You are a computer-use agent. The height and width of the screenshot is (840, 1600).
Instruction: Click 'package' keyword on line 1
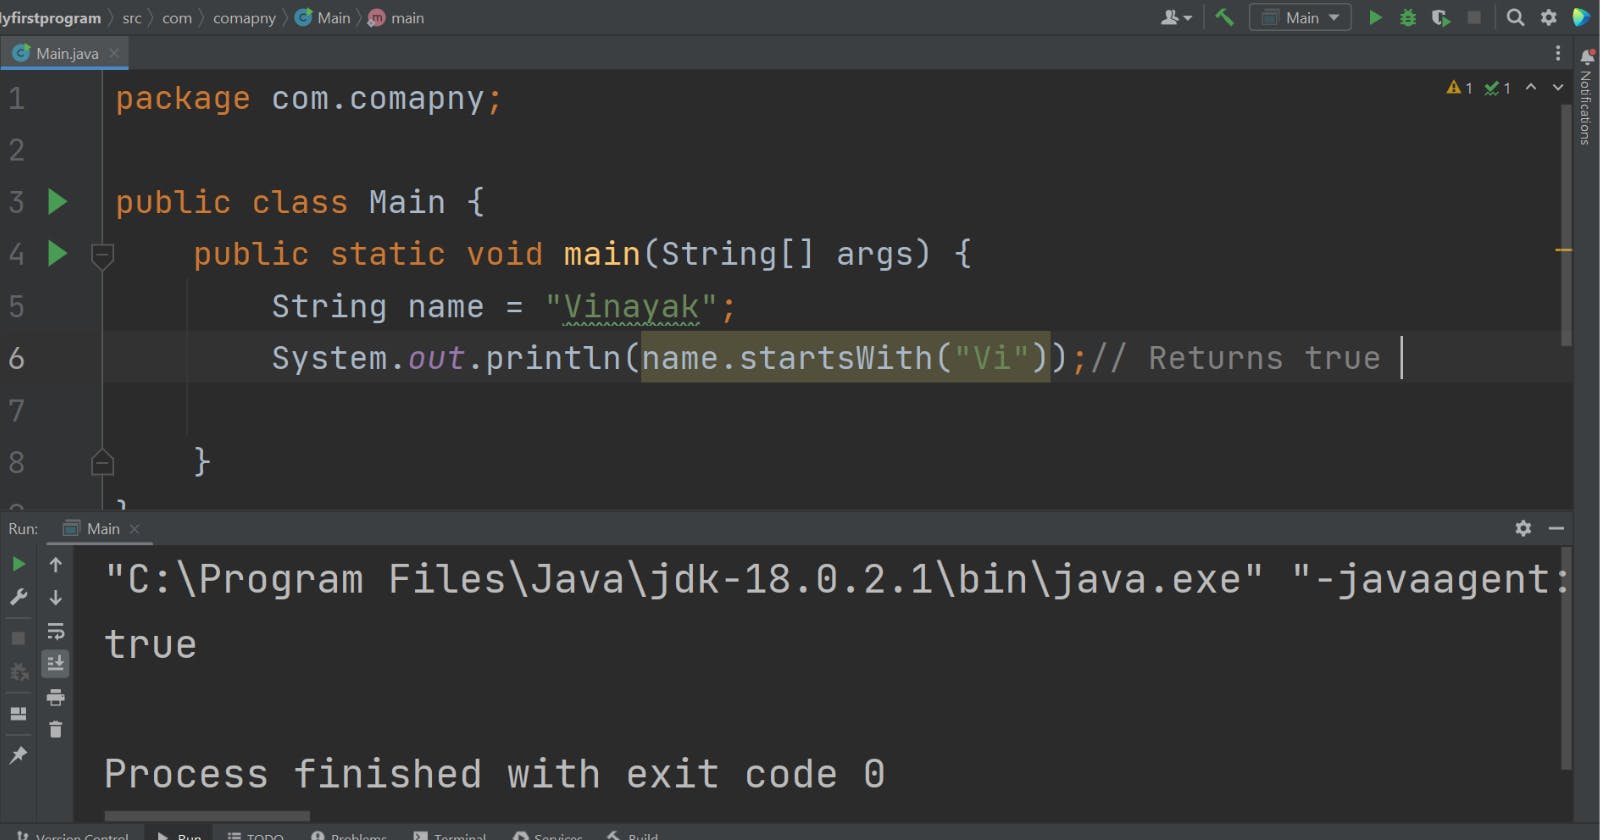183,98
